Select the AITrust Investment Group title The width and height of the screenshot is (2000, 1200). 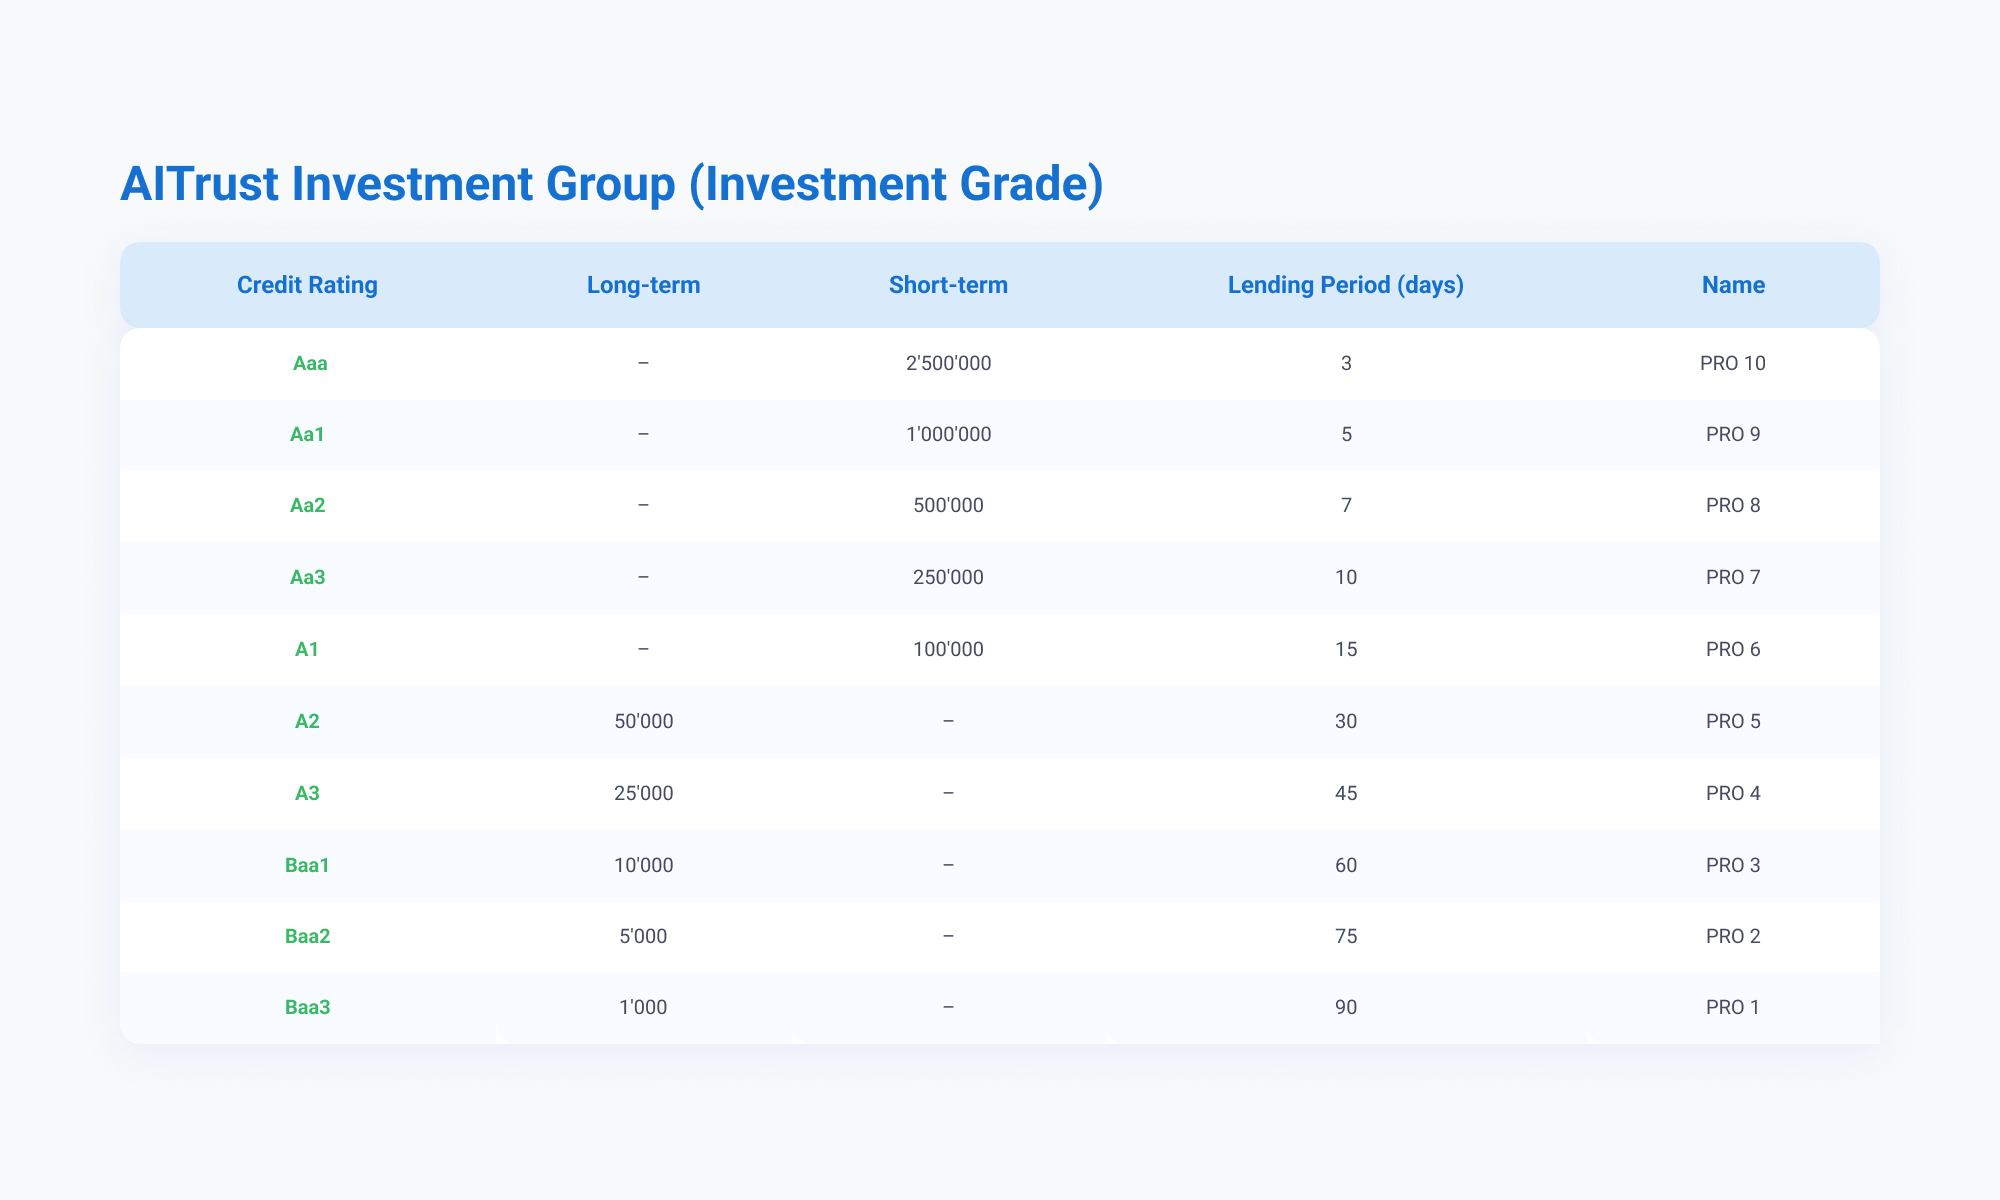point(612,185)
